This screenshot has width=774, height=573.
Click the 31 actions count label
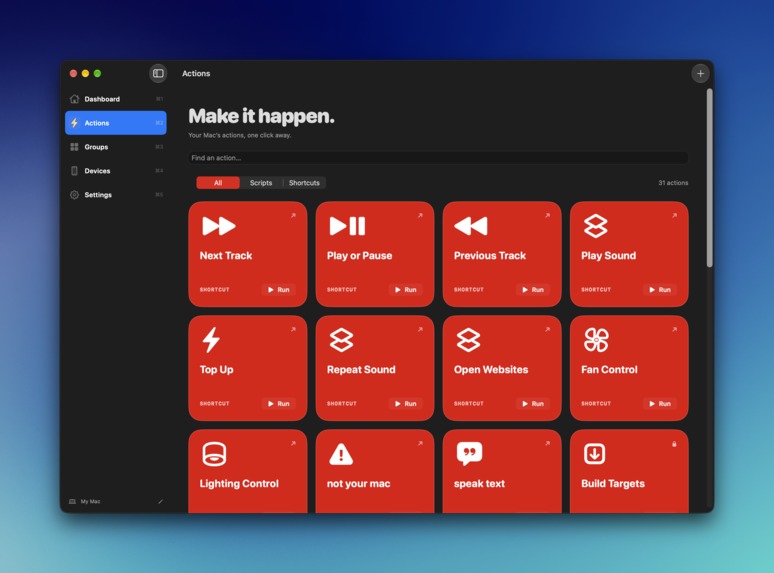[x=673, y=183]
